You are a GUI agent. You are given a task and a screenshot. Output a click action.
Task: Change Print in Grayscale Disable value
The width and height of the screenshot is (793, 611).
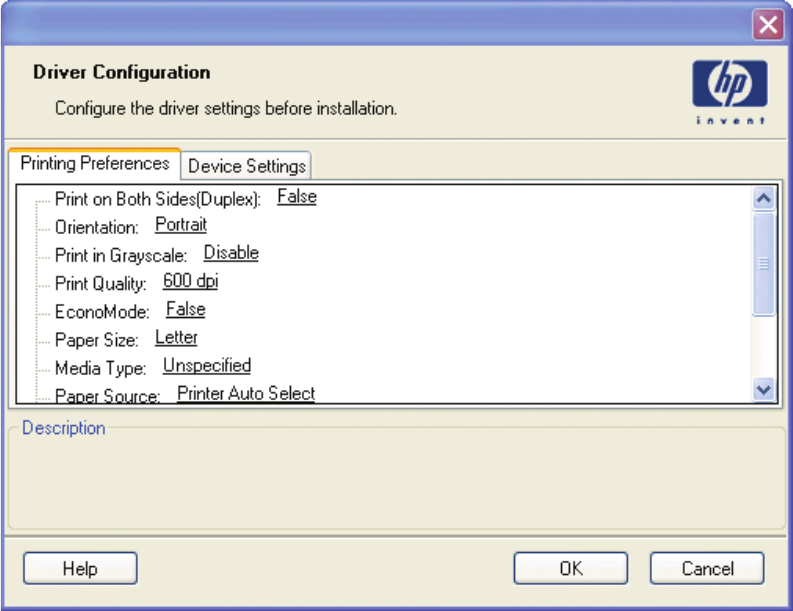tap(231, 253)
